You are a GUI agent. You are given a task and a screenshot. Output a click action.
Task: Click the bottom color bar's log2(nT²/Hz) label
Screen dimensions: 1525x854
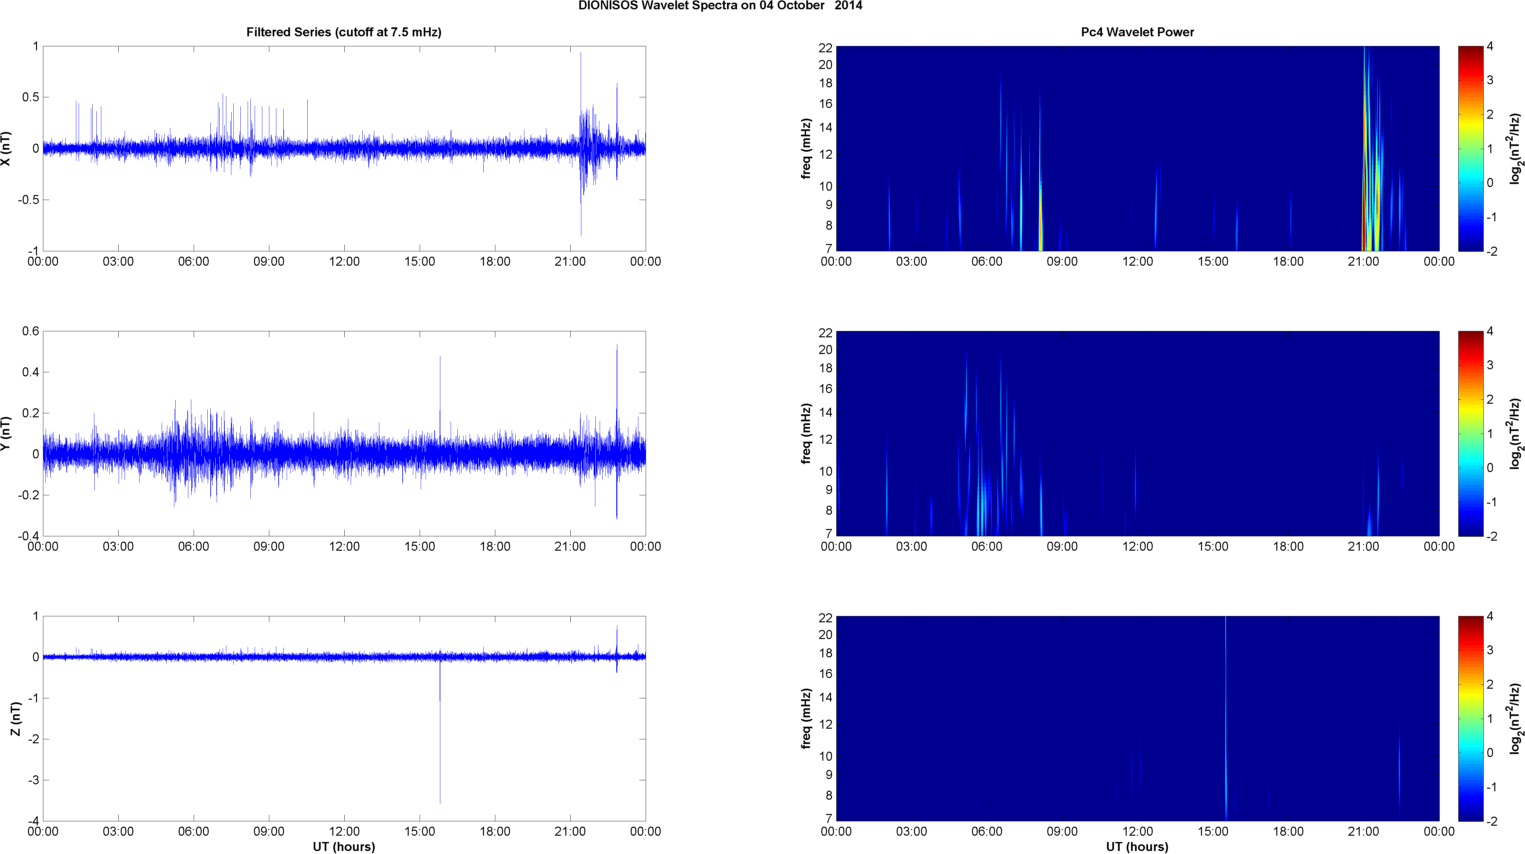1516,718
